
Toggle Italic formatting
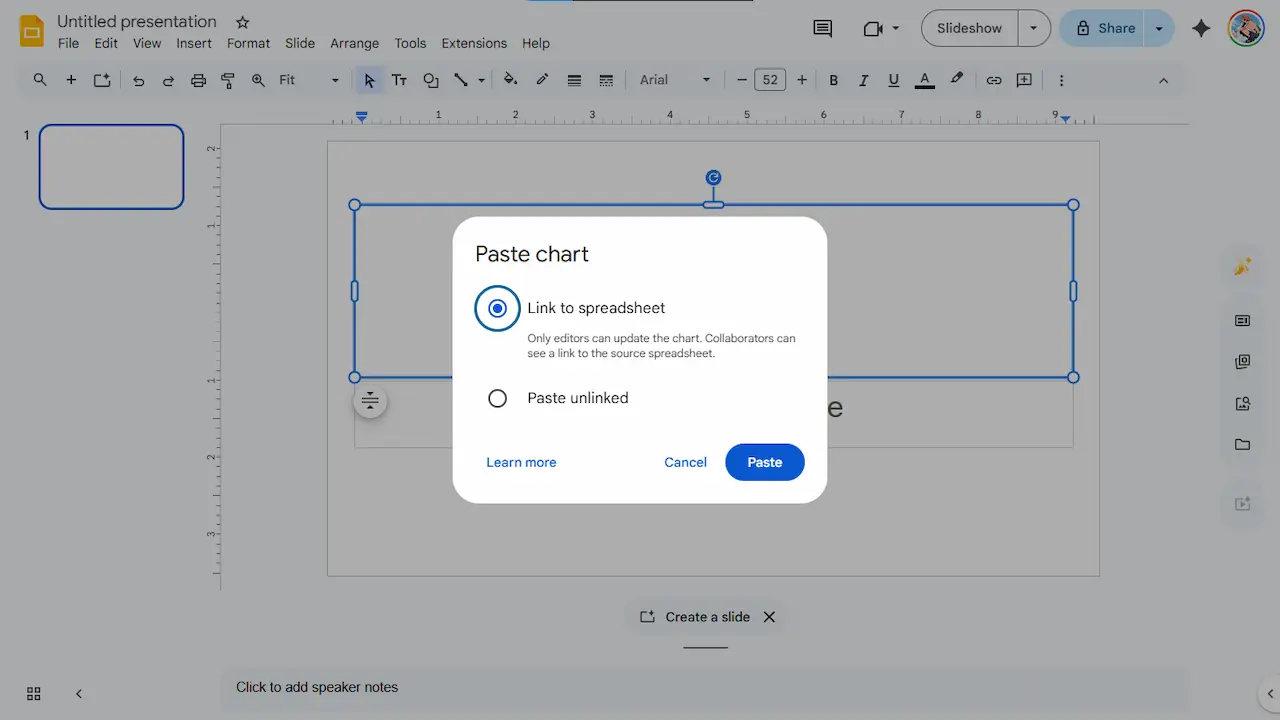(x=863, y=80)
